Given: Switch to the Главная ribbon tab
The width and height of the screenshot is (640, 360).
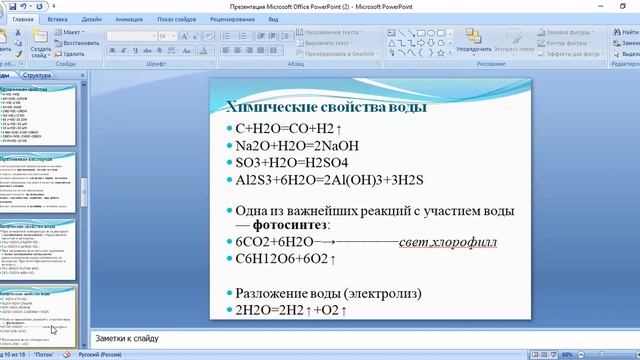Looking at the screenshot, I should click(x=23, y=19).
